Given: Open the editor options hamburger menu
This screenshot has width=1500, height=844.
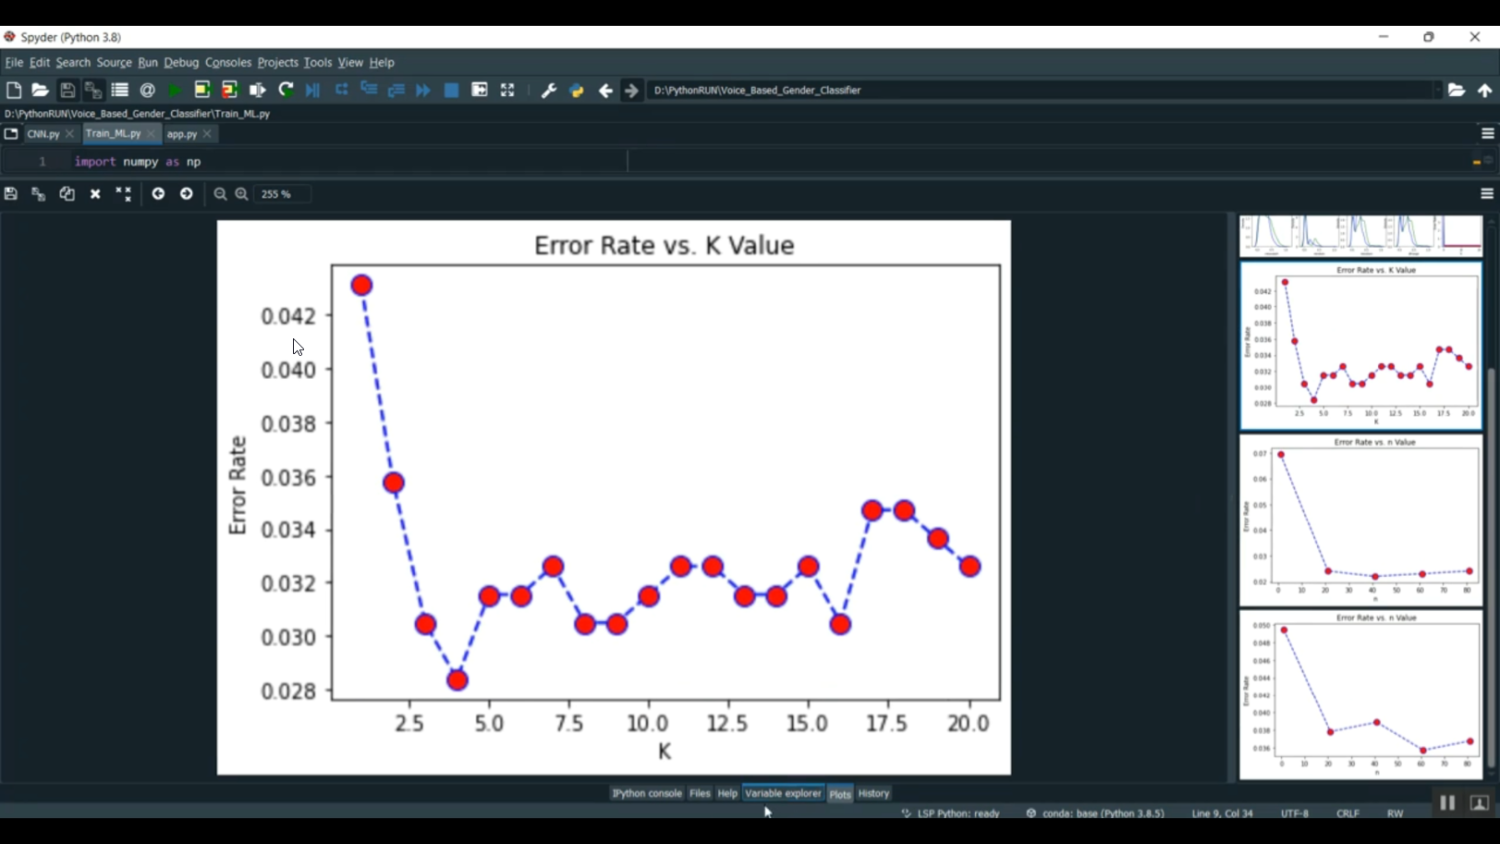Looking at the screenshot, I should 1486,132.
